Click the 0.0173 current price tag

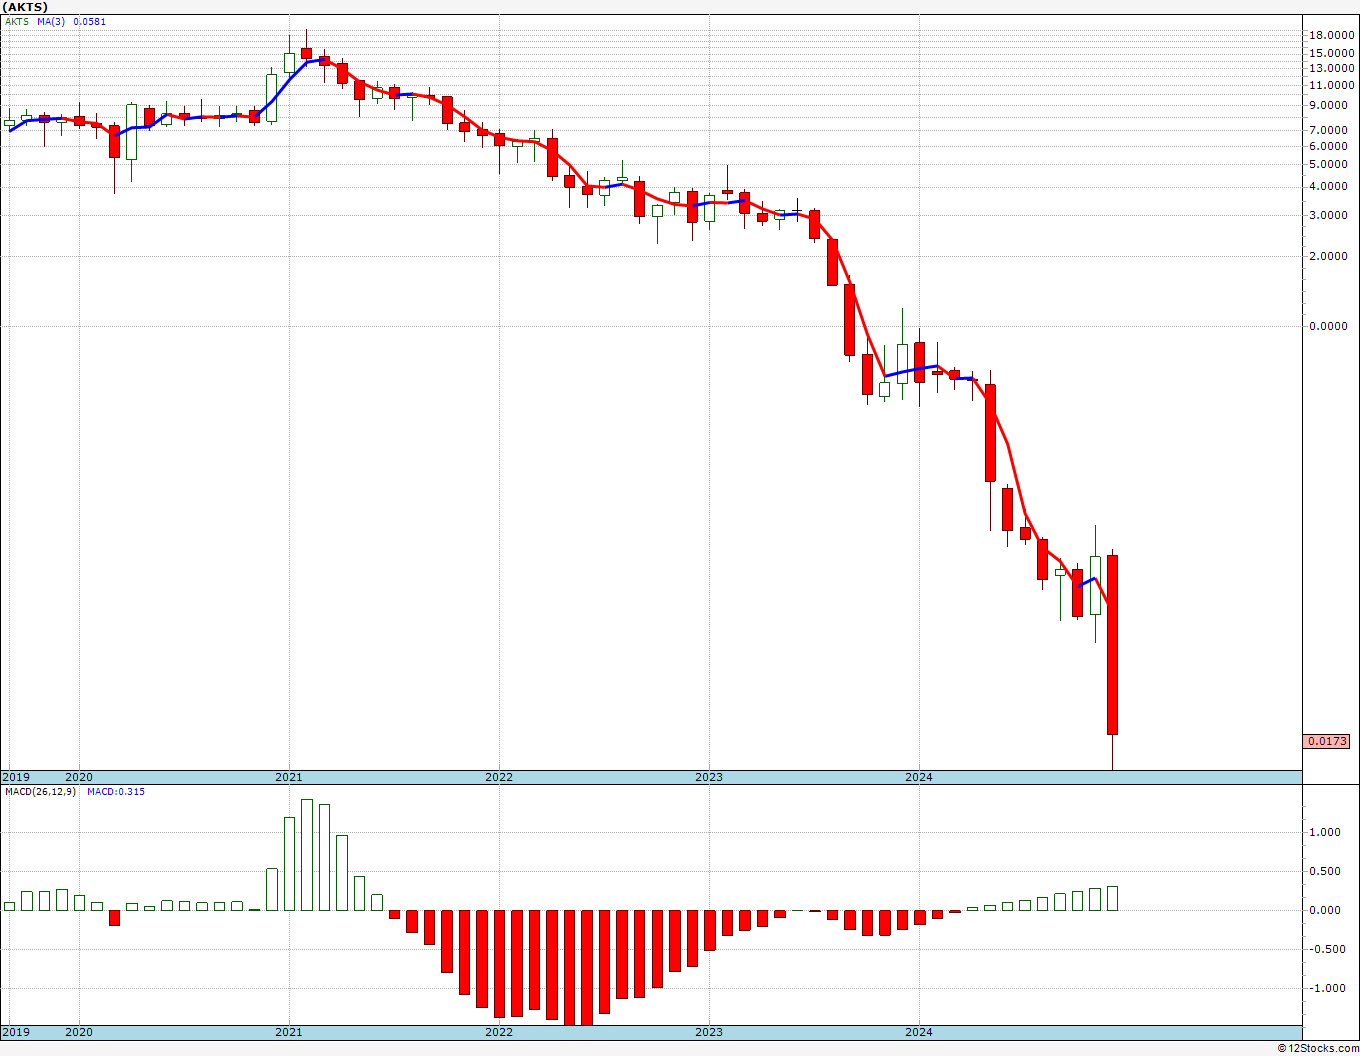point(1328,741)
